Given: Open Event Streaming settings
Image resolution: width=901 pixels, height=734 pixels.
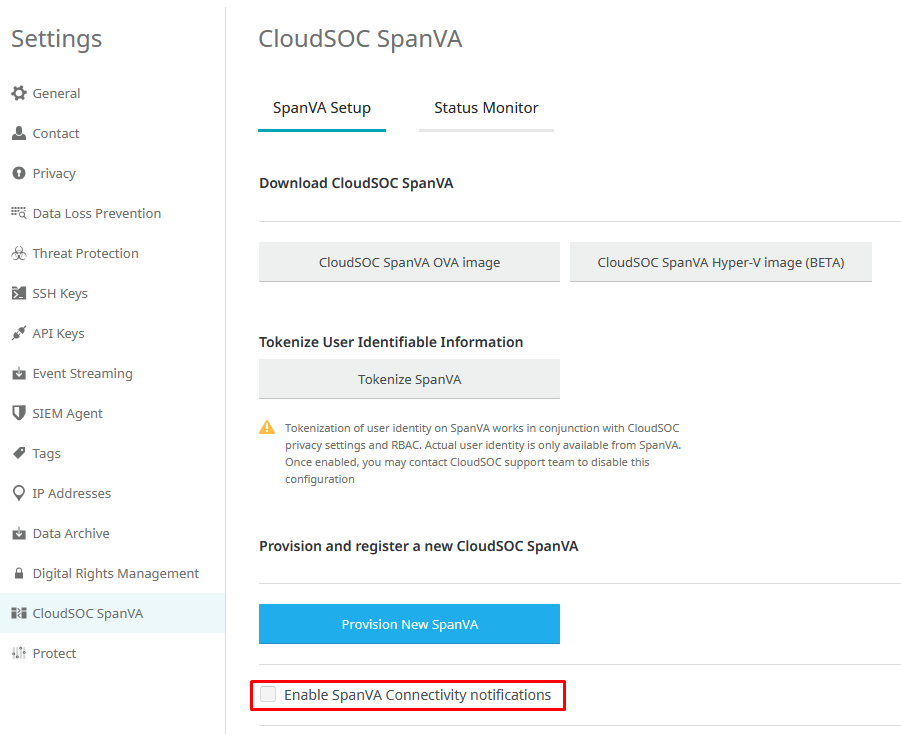Looking at the screenshot, I should coord(82,373).
